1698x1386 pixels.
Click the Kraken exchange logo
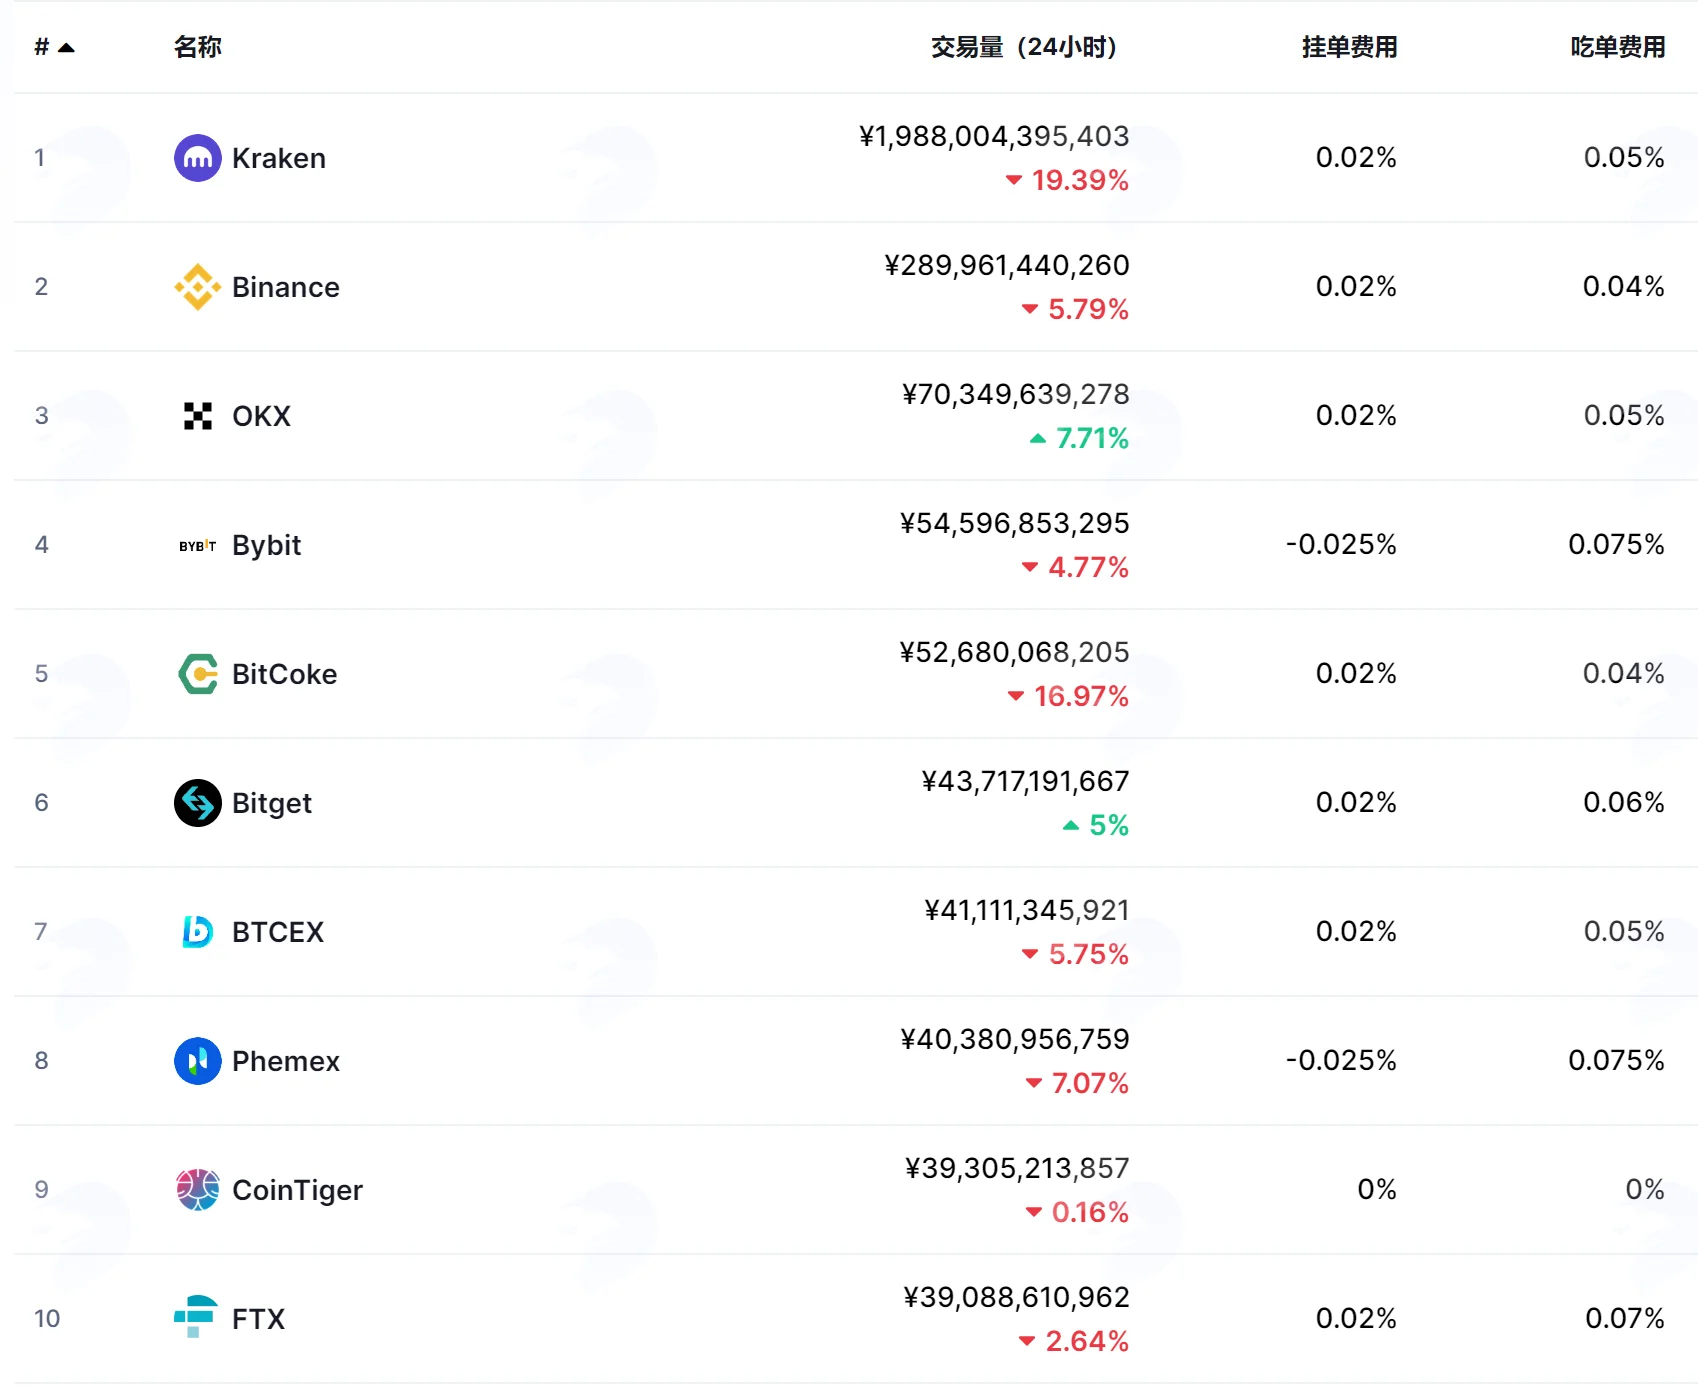pyautogui.click(x=198, y=158)
